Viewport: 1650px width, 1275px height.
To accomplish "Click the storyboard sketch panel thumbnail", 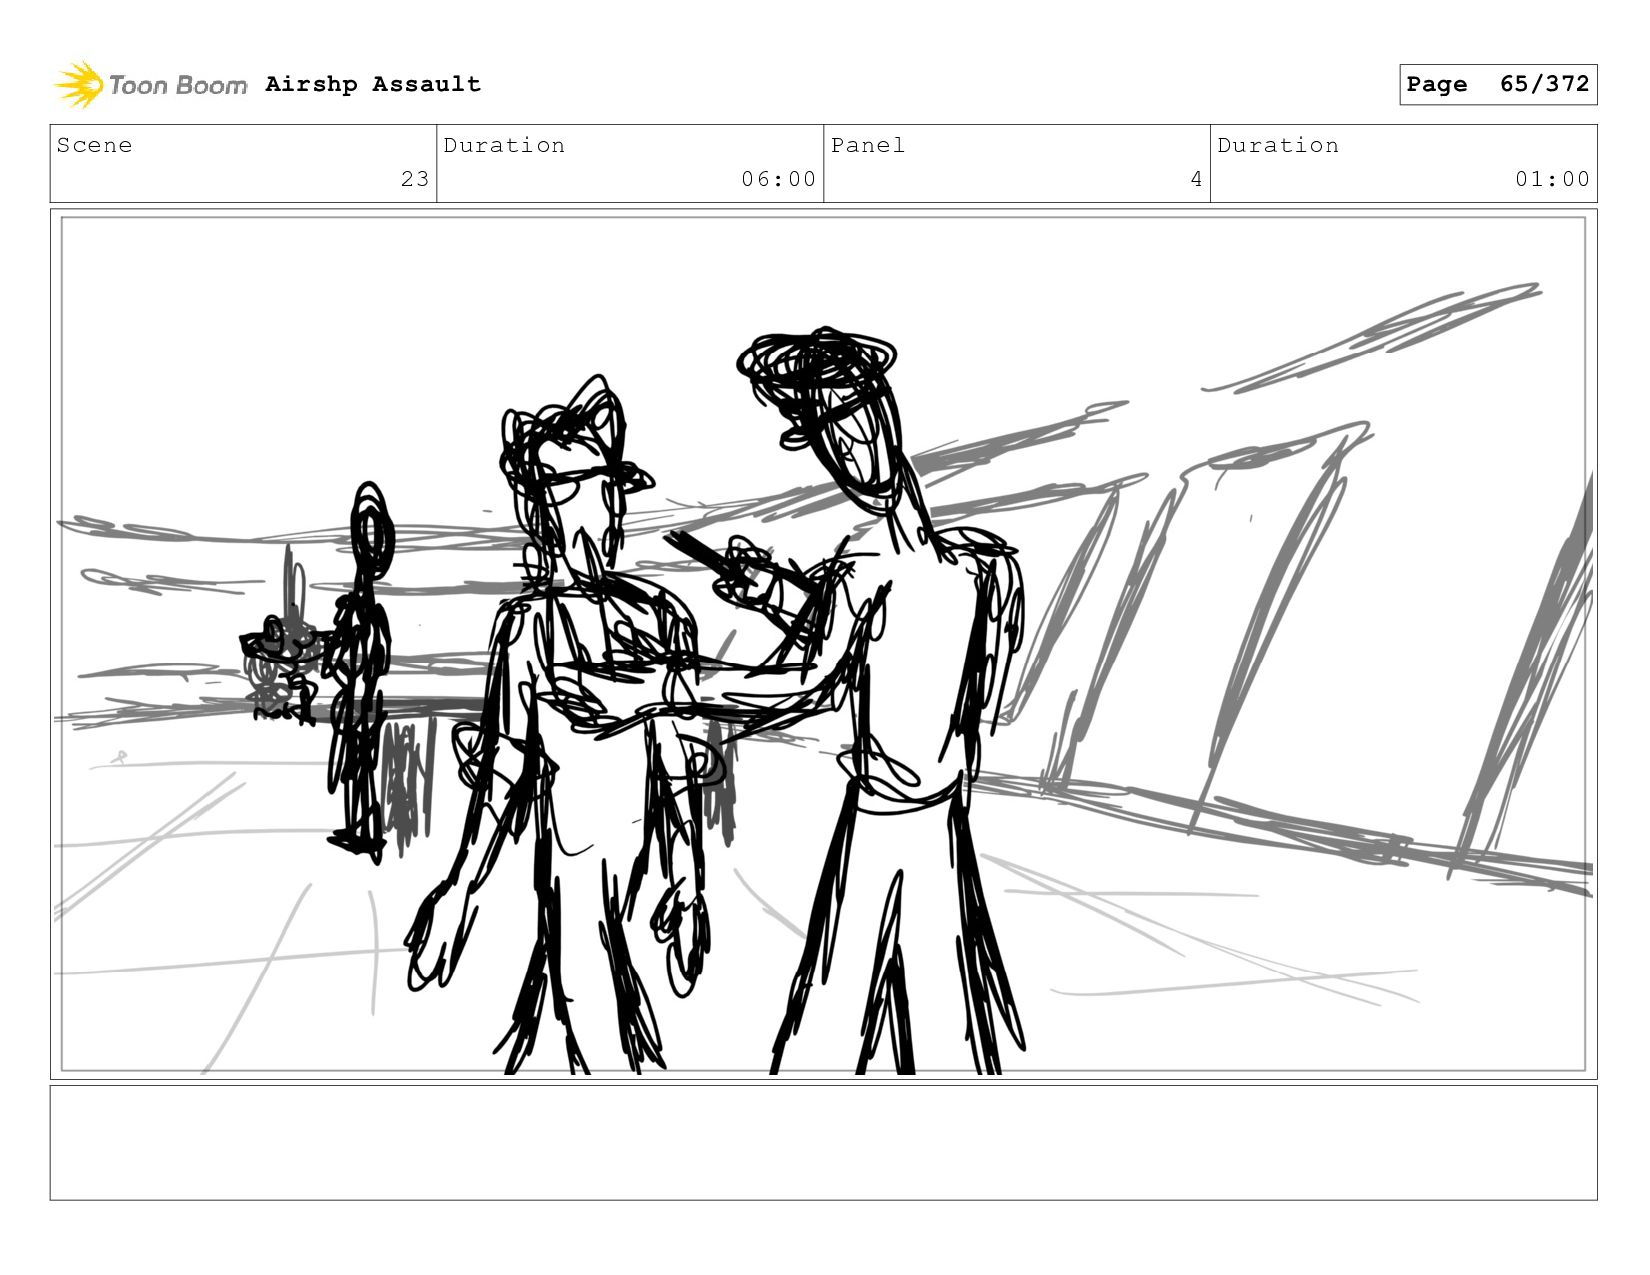I will tap(824, 644).
